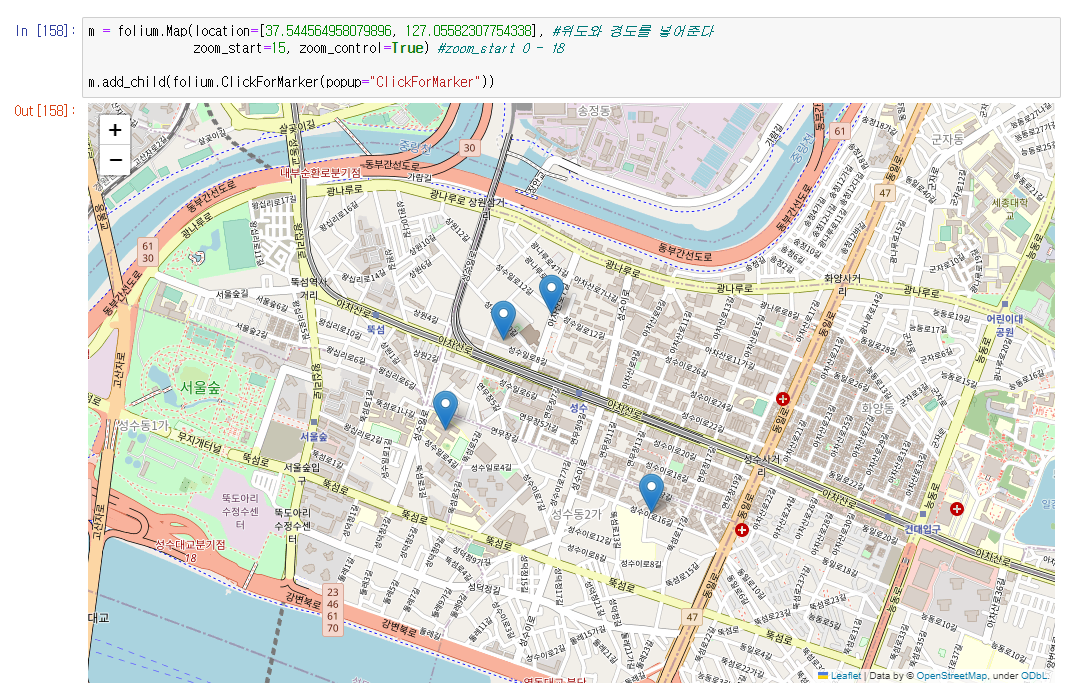Screen dimensions: 1069x699
Task: Click the route 30 shield near 중랑천
Action: pos(469,148)
